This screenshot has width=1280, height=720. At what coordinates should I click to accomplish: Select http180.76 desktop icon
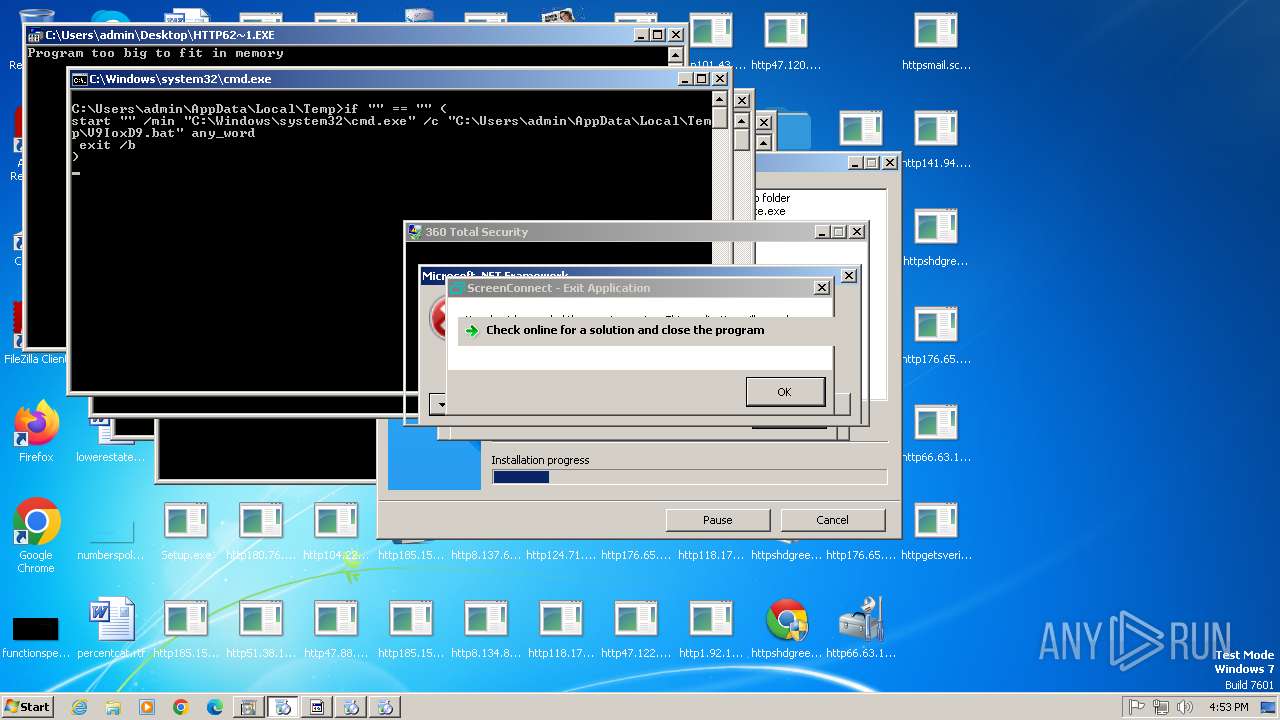tap(261, 532)
